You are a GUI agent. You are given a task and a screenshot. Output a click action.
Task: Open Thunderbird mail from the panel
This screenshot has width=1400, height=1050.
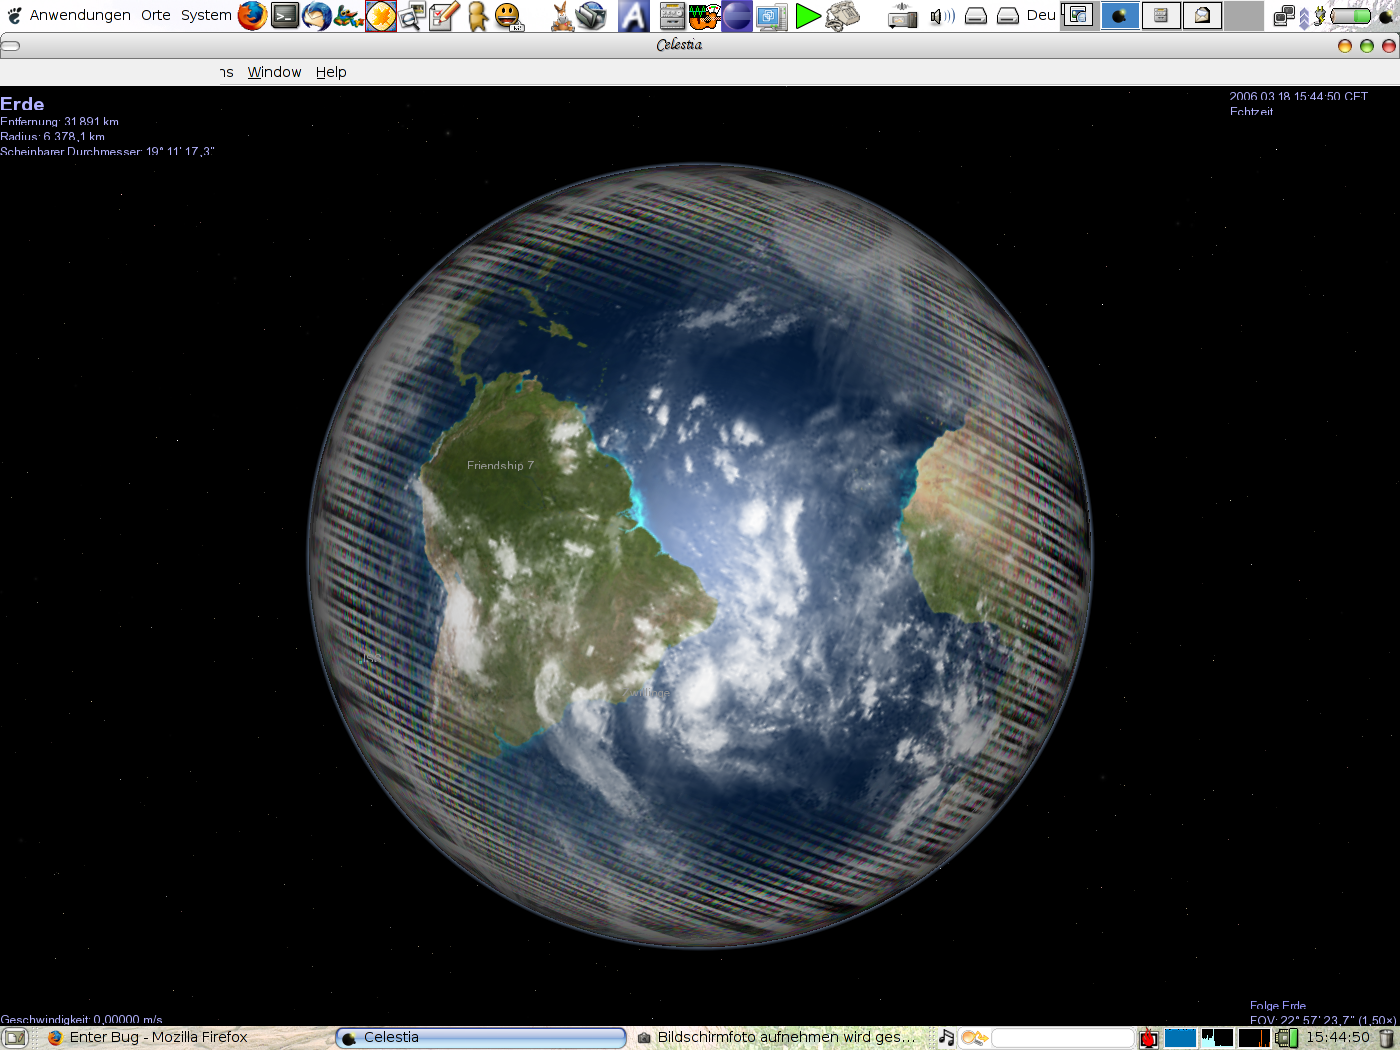click(x=317, y=15)
